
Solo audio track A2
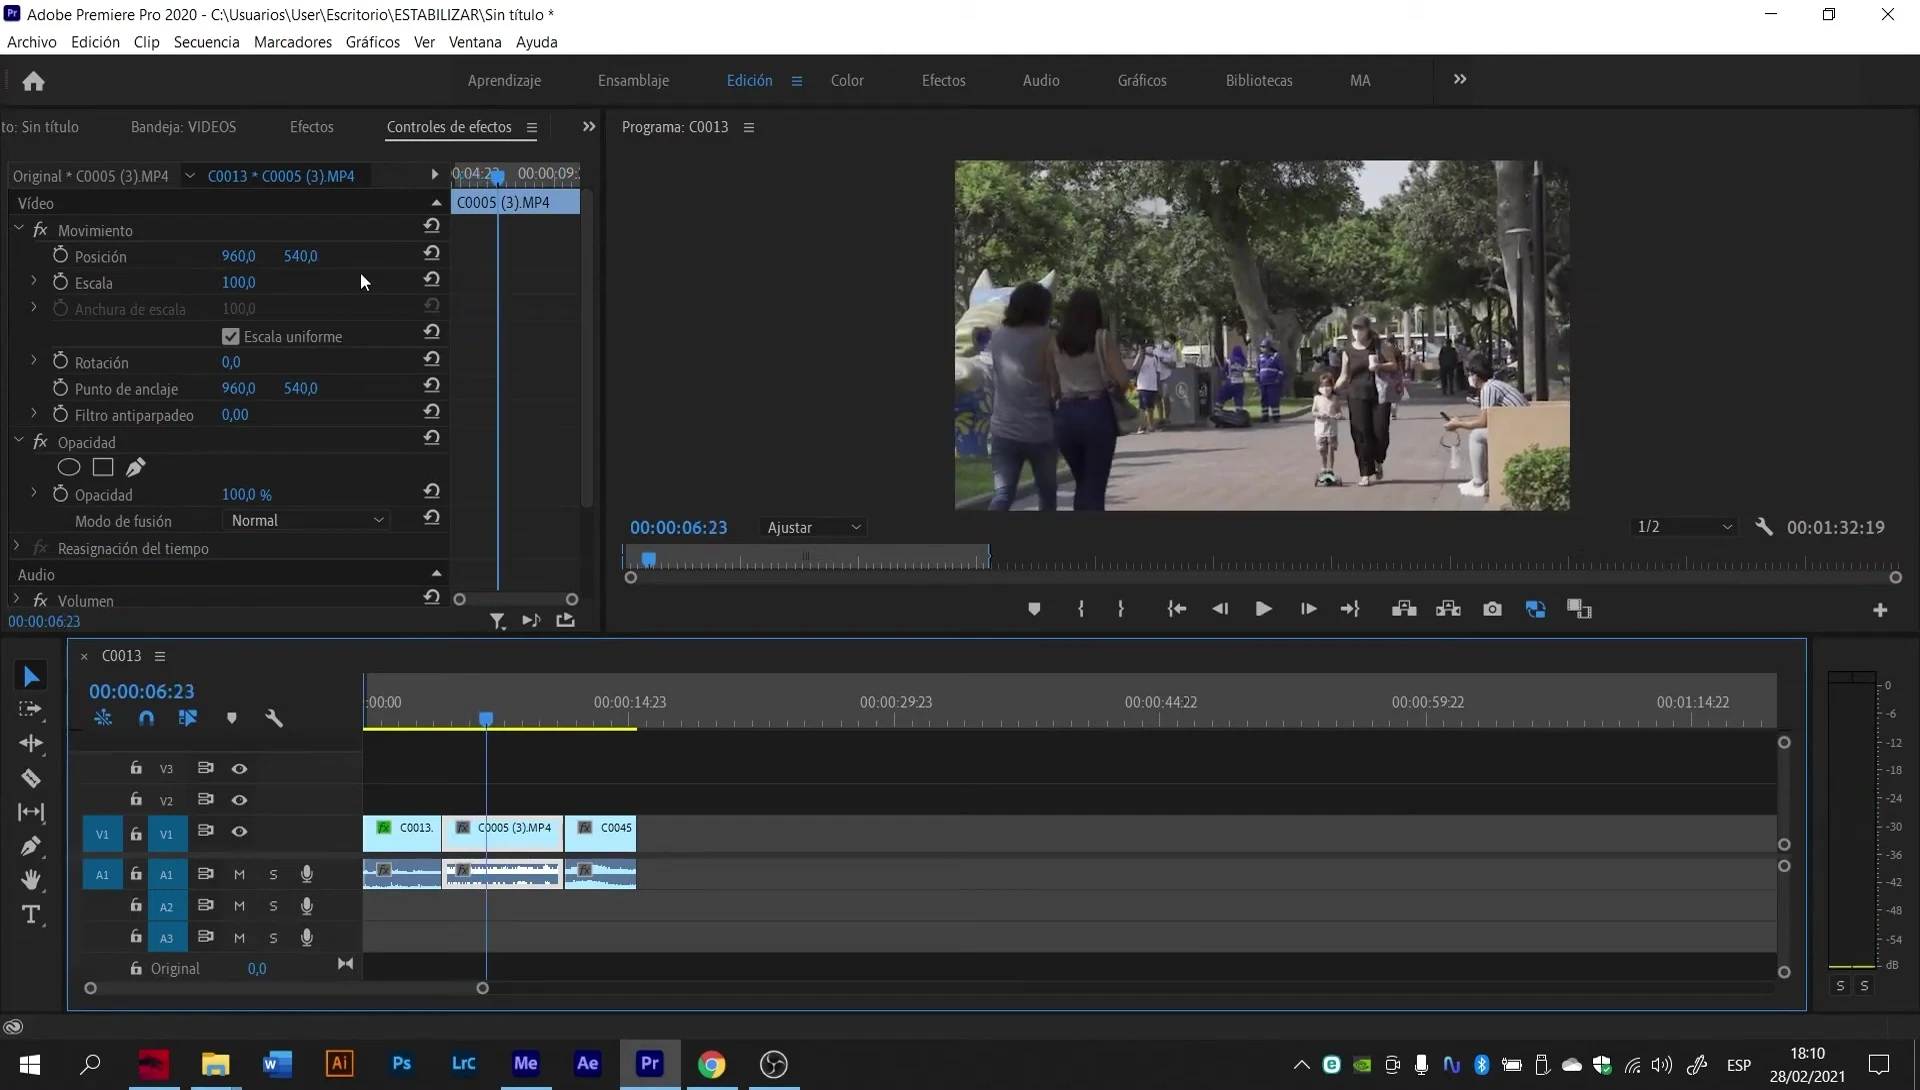tap(273, 906)
